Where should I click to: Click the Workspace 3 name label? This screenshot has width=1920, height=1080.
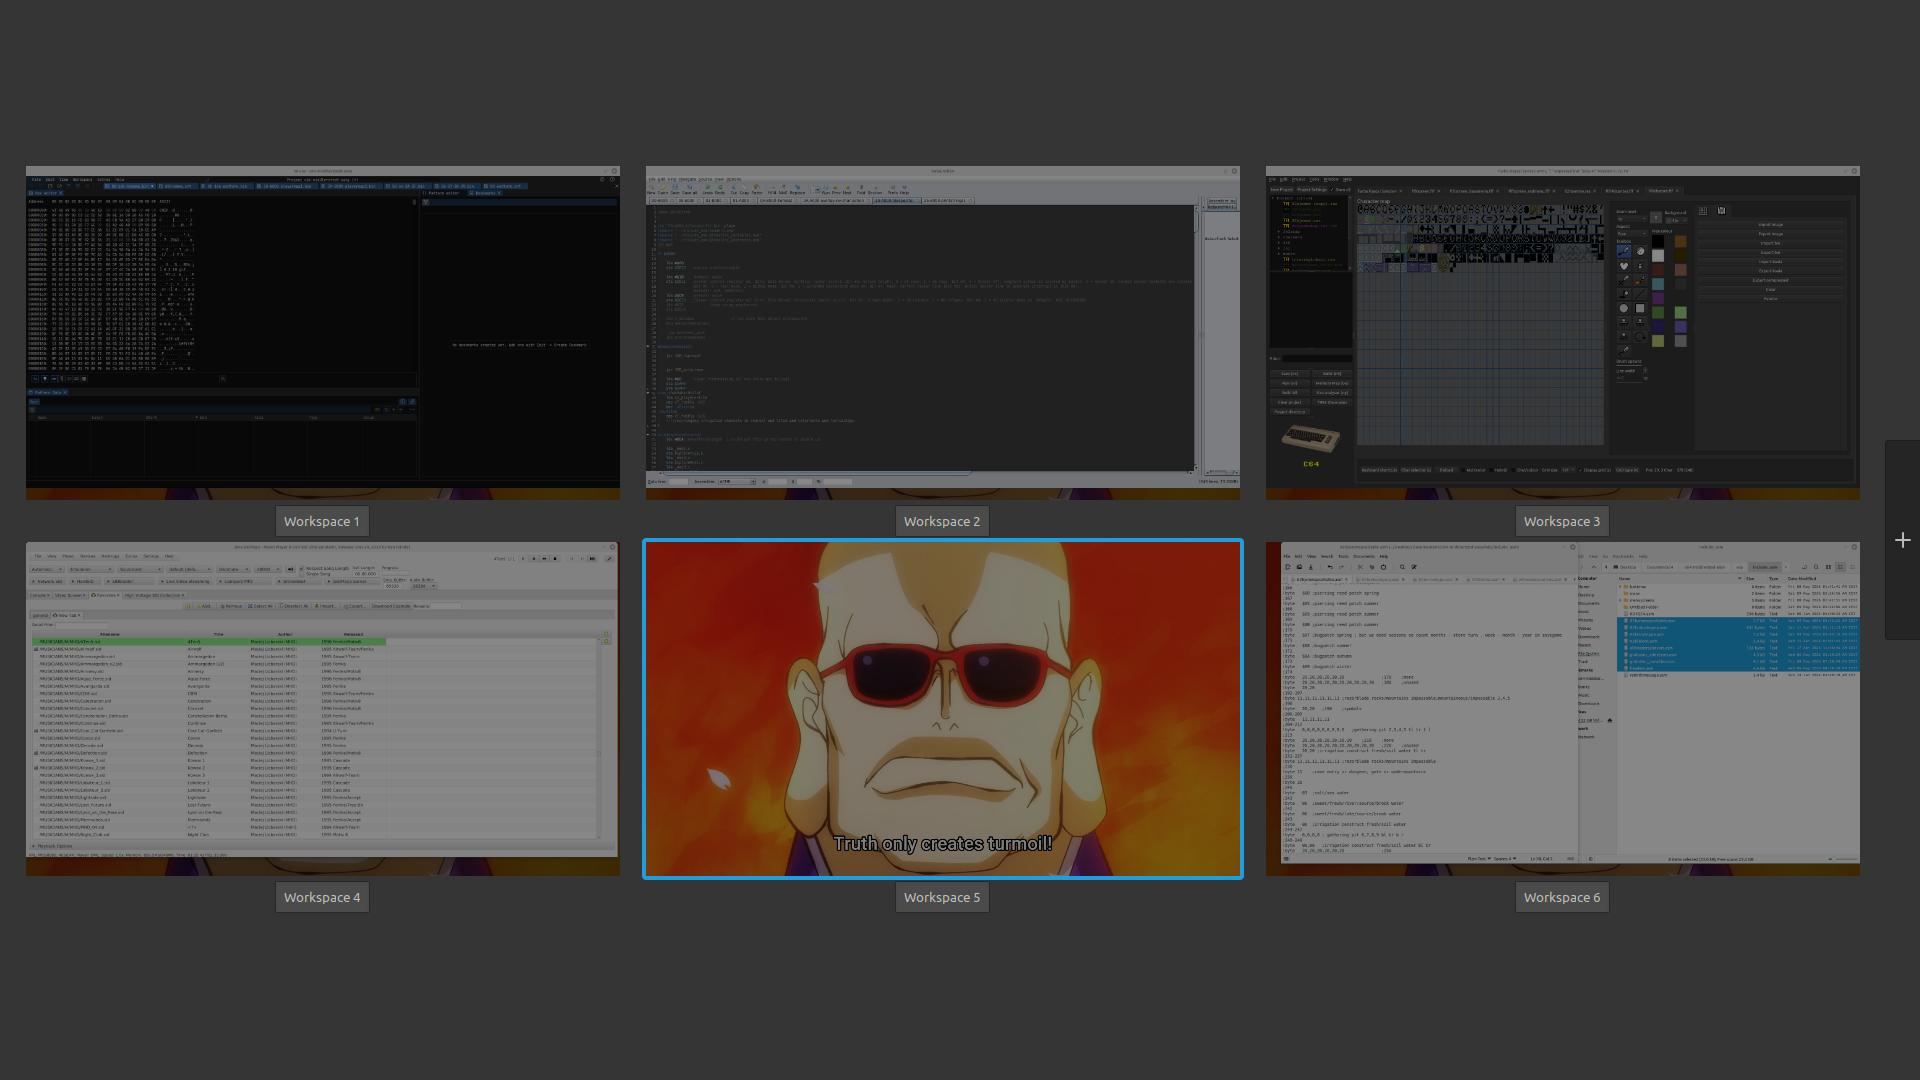click(x=1562, y=521)
